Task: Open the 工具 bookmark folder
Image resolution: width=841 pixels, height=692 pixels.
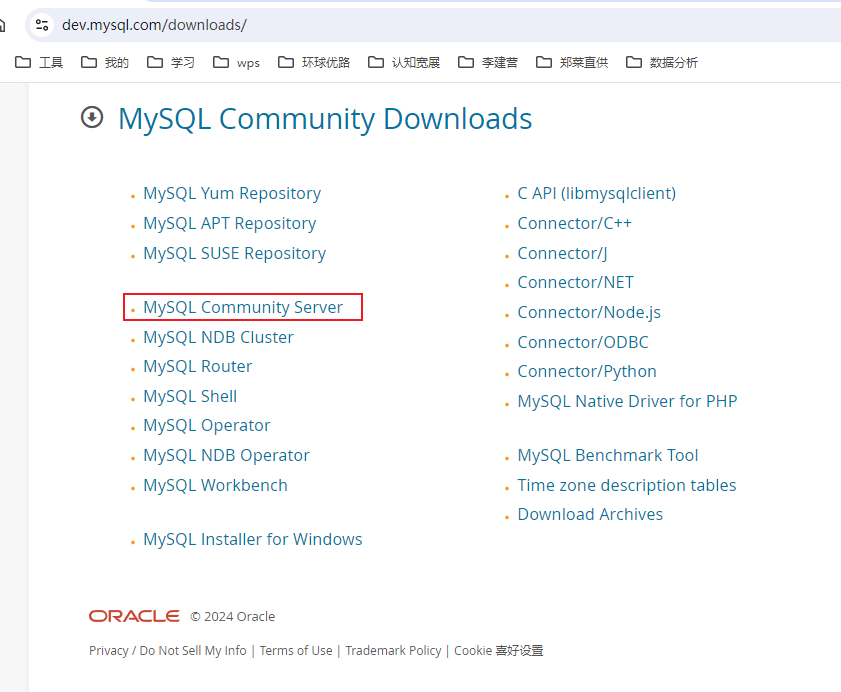Action: click(x=39, y=62)
